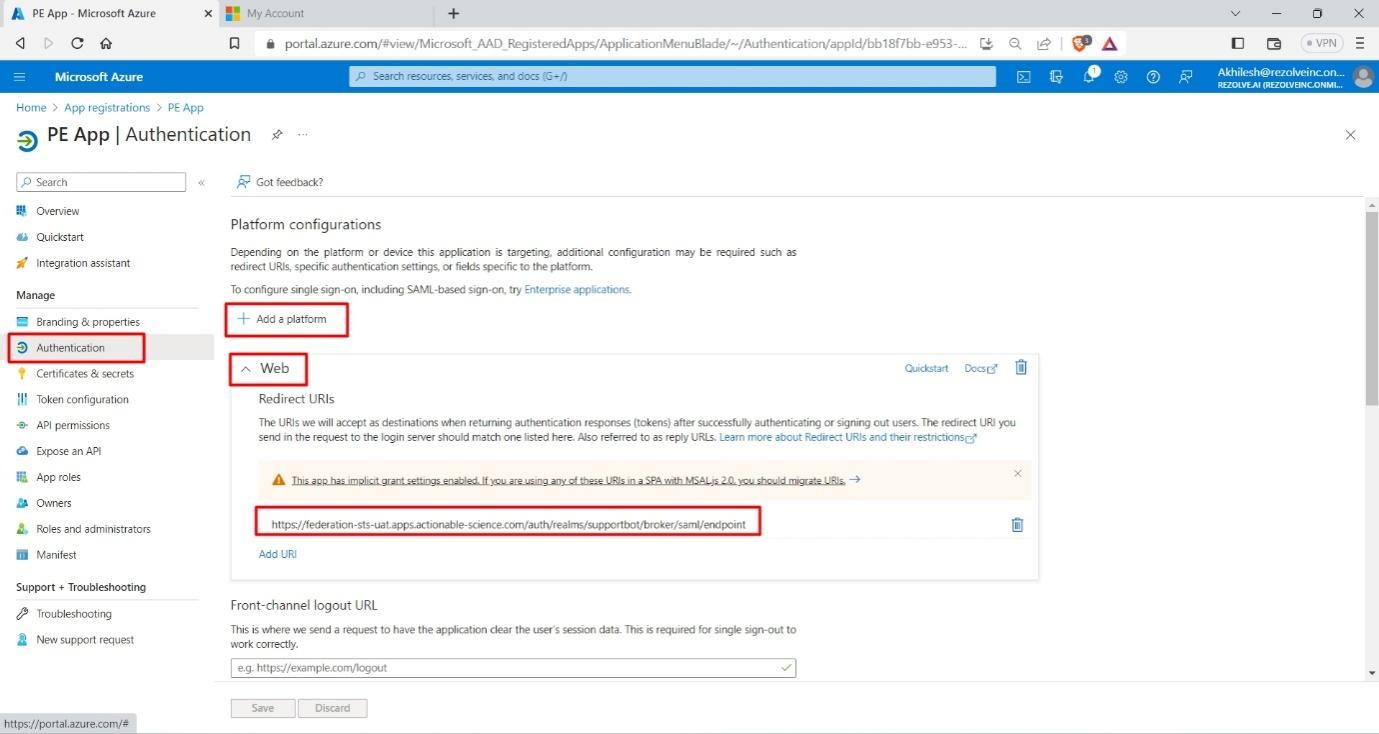Image resolution: width=1379 pixels, height=734 pixels.
Task: Open the more options ellipsis near the title
Action: 302,135
